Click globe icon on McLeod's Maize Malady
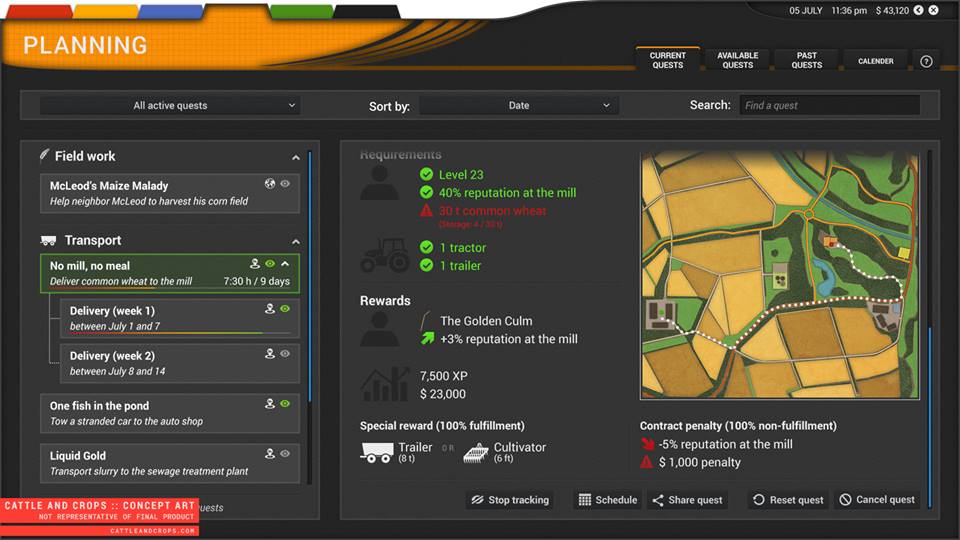Viewport: 960px width, 540px height. coord(270,184)
